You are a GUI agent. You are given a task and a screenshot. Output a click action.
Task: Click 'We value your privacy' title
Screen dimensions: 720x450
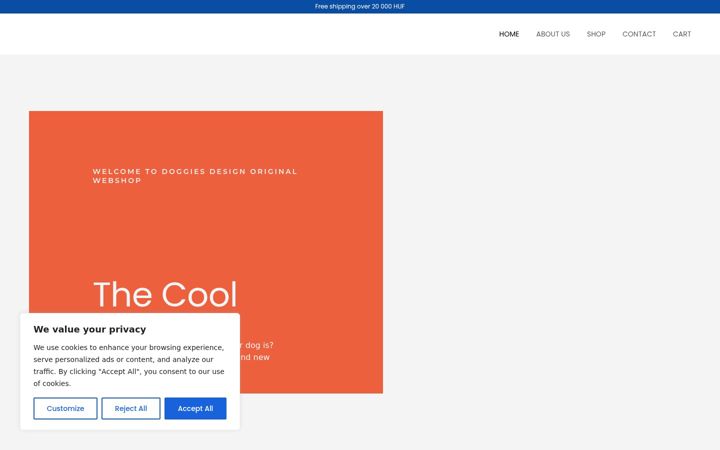[90, 329]
